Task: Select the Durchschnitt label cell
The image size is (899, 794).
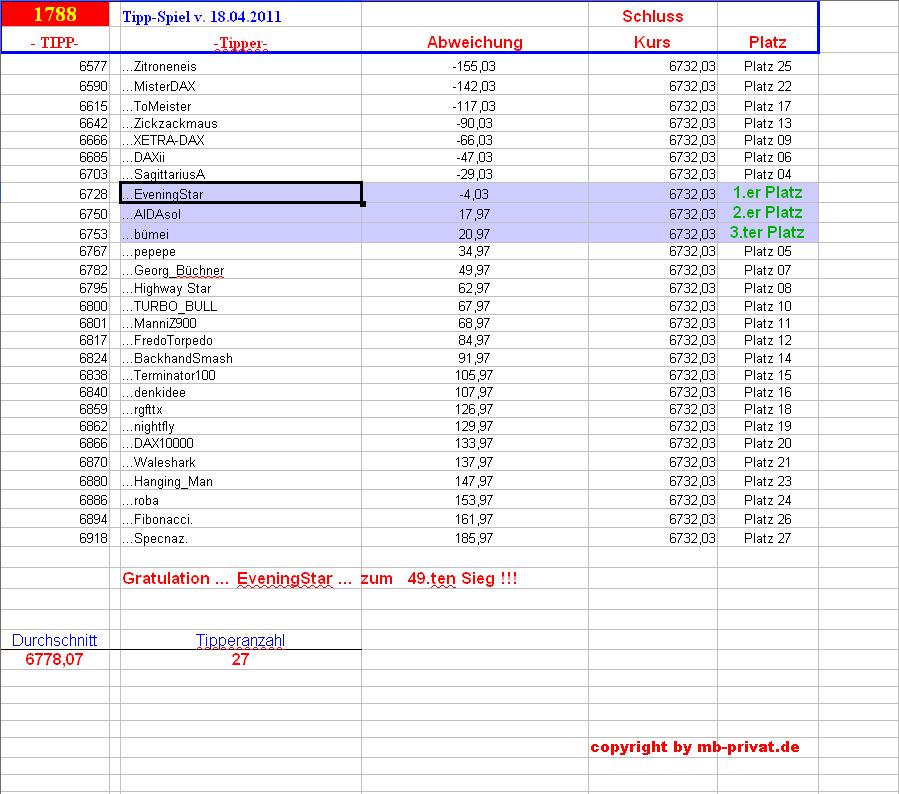Action: (x=55, y=639)
